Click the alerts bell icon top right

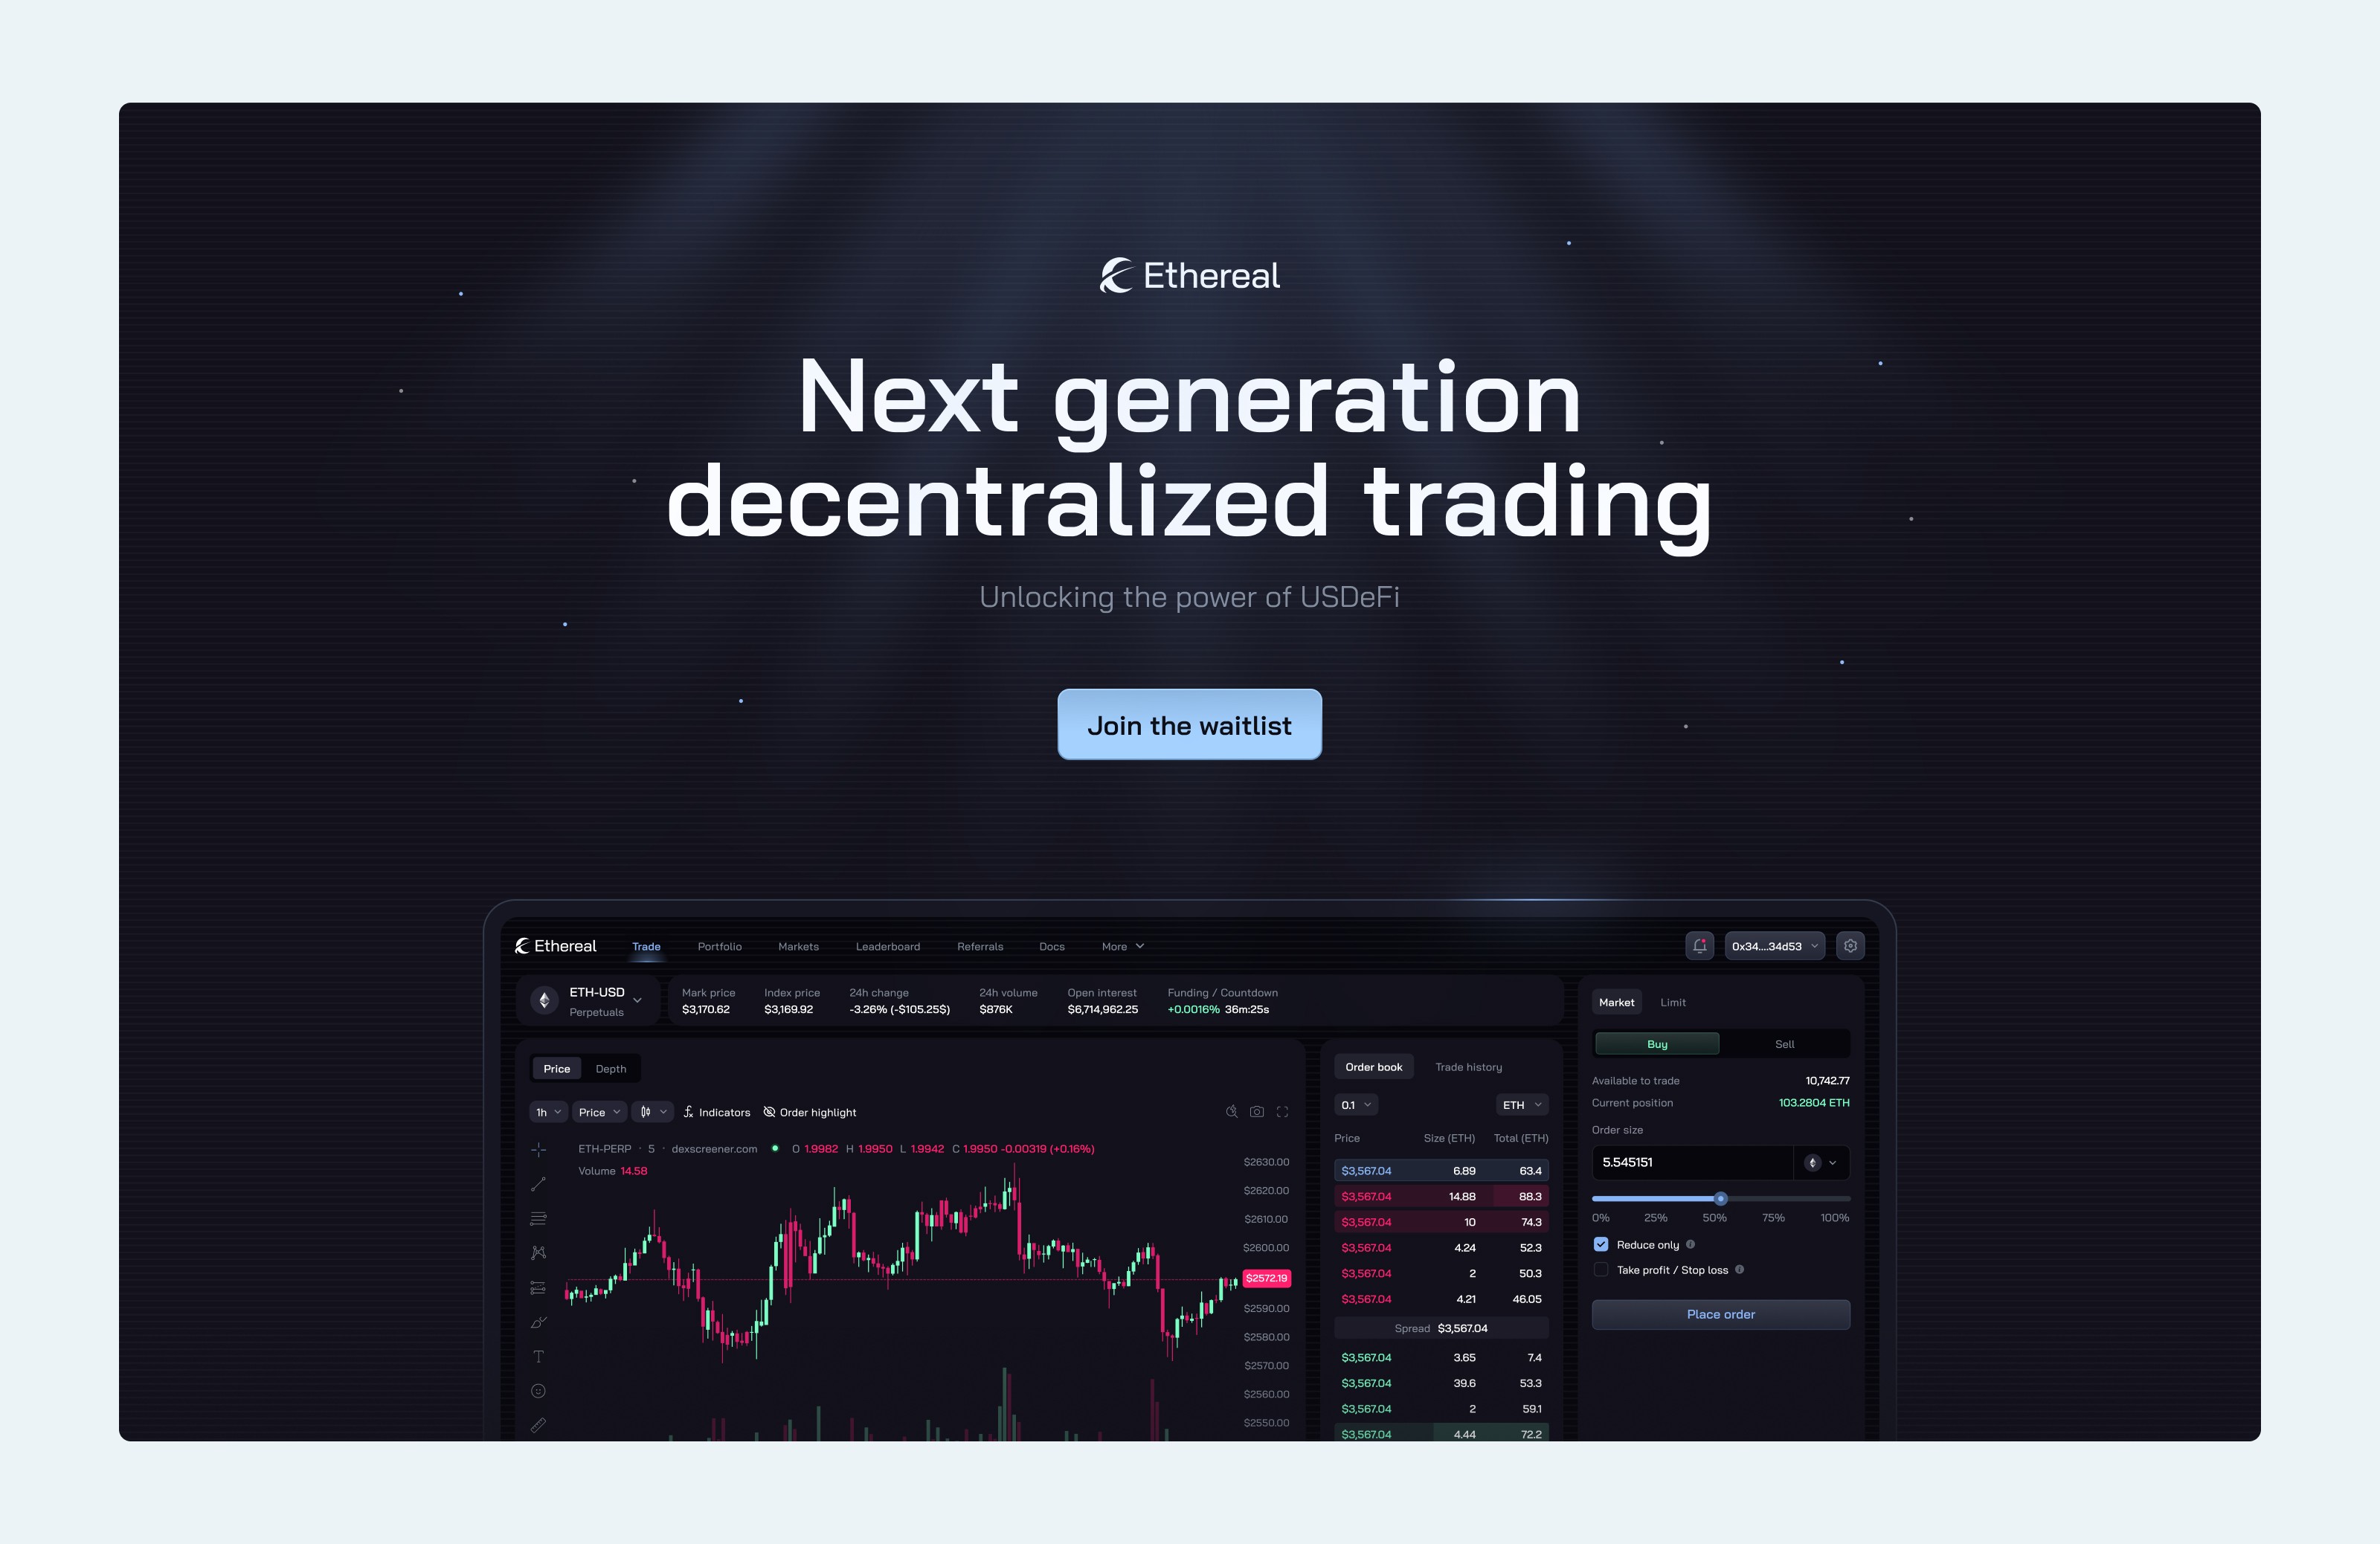point(1700,945)
